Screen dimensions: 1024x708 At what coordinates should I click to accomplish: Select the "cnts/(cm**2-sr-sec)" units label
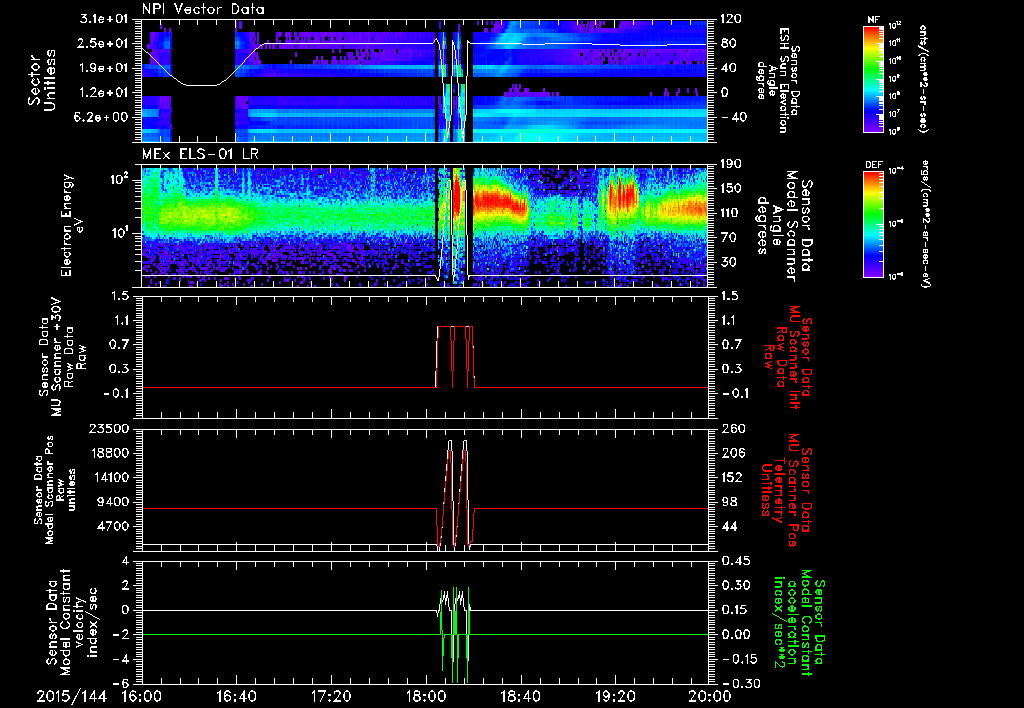point(923,78)
